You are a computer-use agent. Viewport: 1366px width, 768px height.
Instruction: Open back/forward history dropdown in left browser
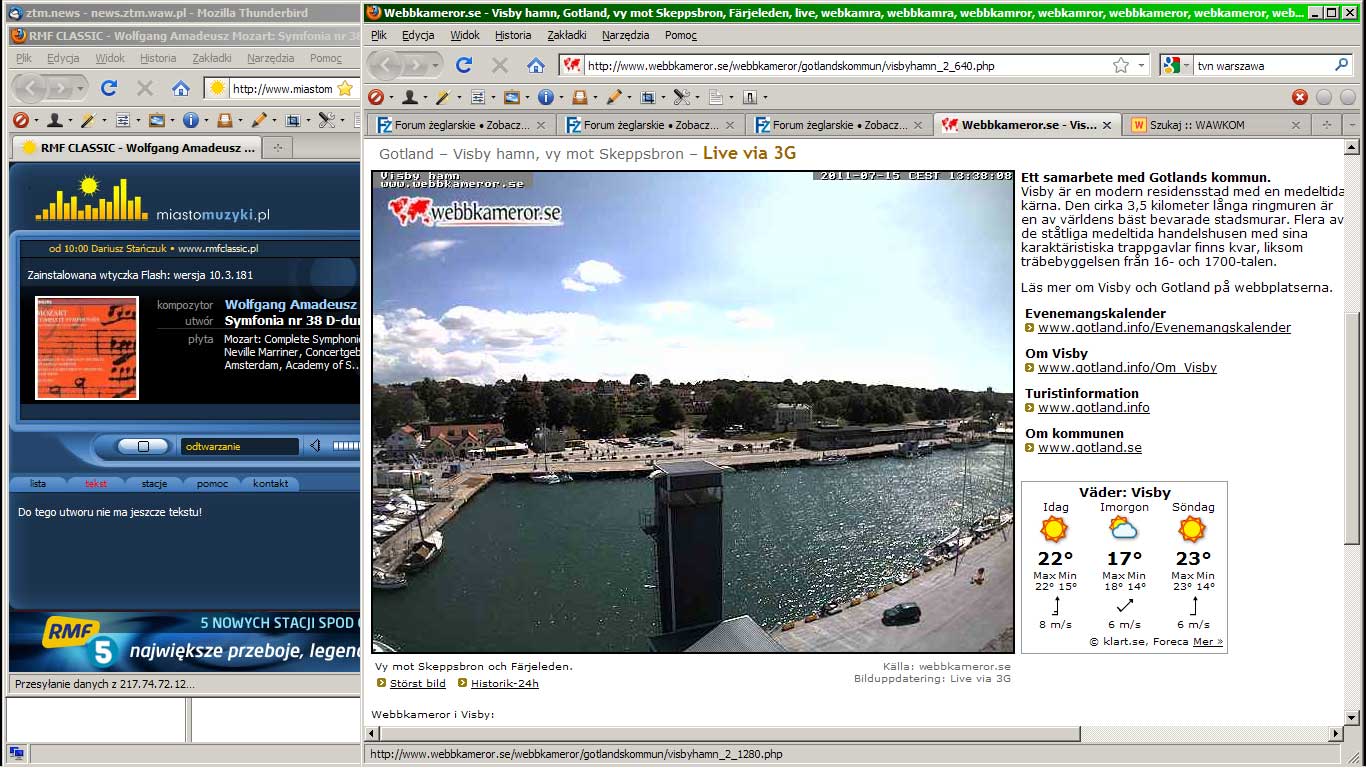coord(78,88)
